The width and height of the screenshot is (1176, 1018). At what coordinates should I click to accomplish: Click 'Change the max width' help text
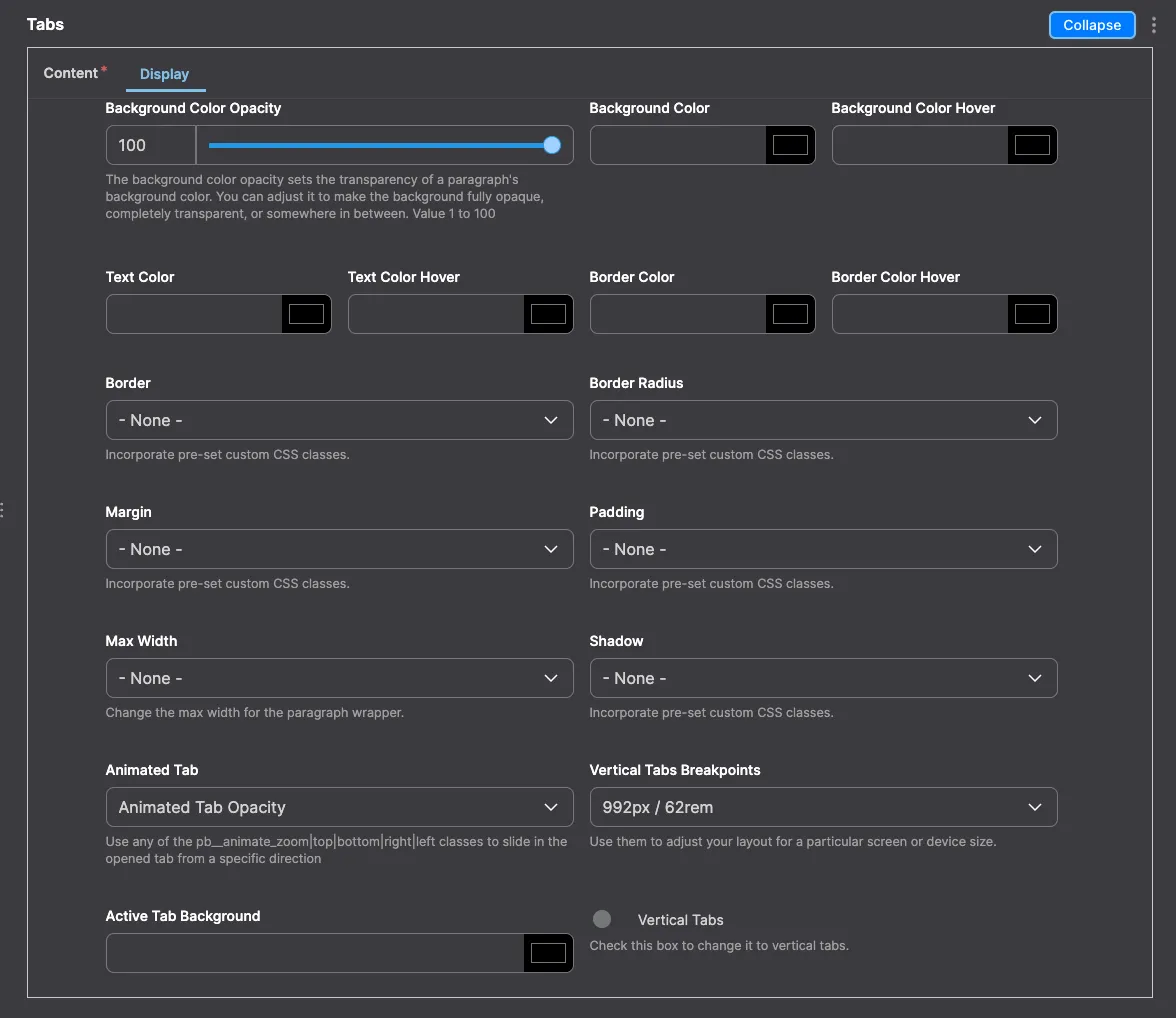point(254,713)
